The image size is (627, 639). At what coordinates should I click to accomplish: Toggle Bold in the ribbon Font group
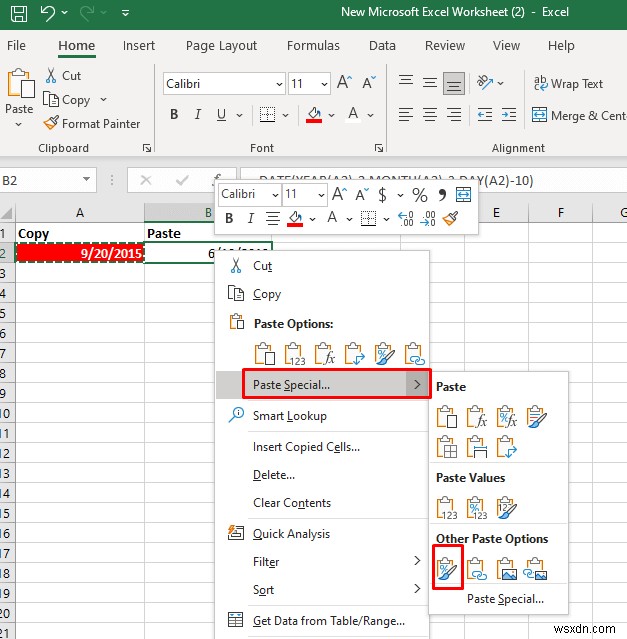[174, 115]
